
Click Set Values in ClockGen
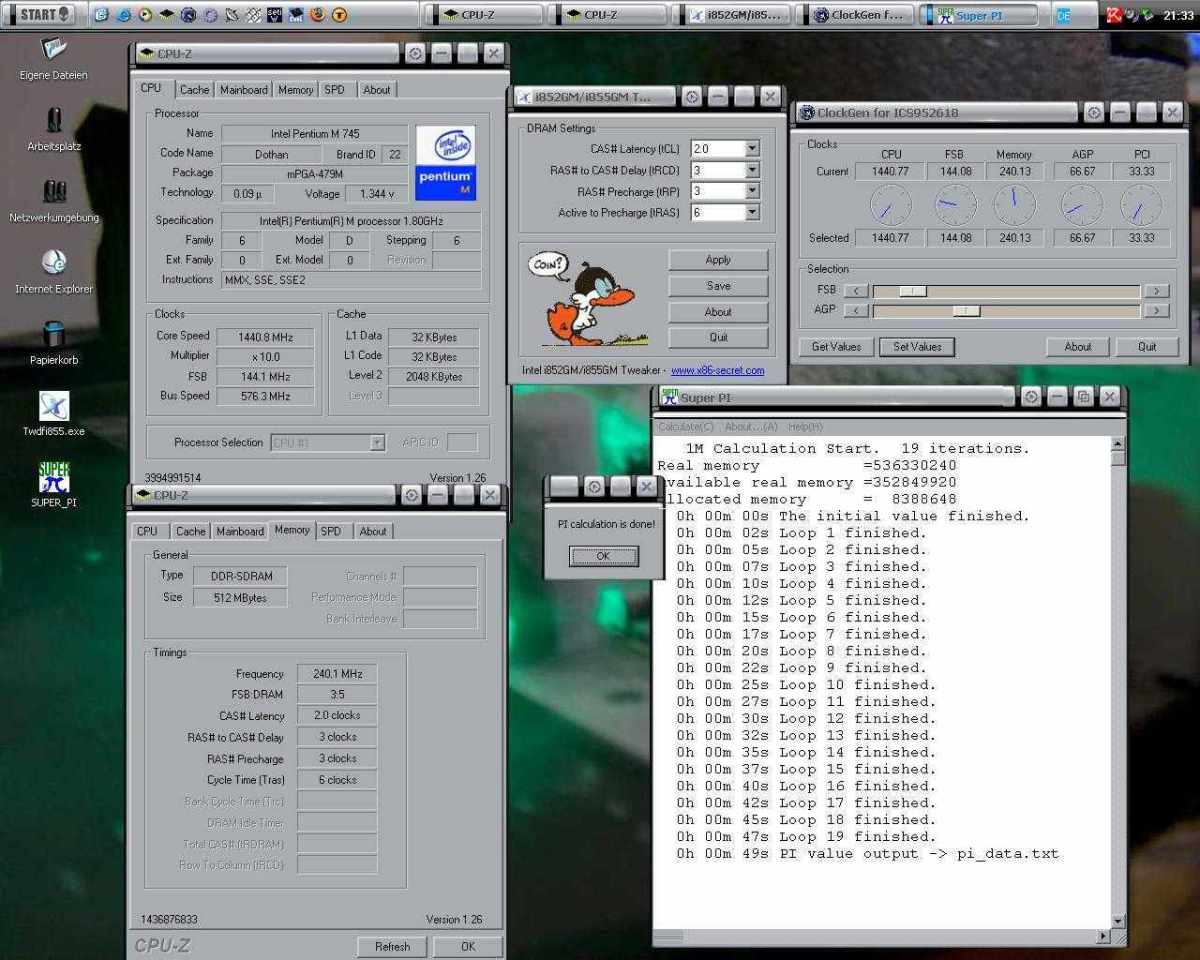(x=917, y=347)
